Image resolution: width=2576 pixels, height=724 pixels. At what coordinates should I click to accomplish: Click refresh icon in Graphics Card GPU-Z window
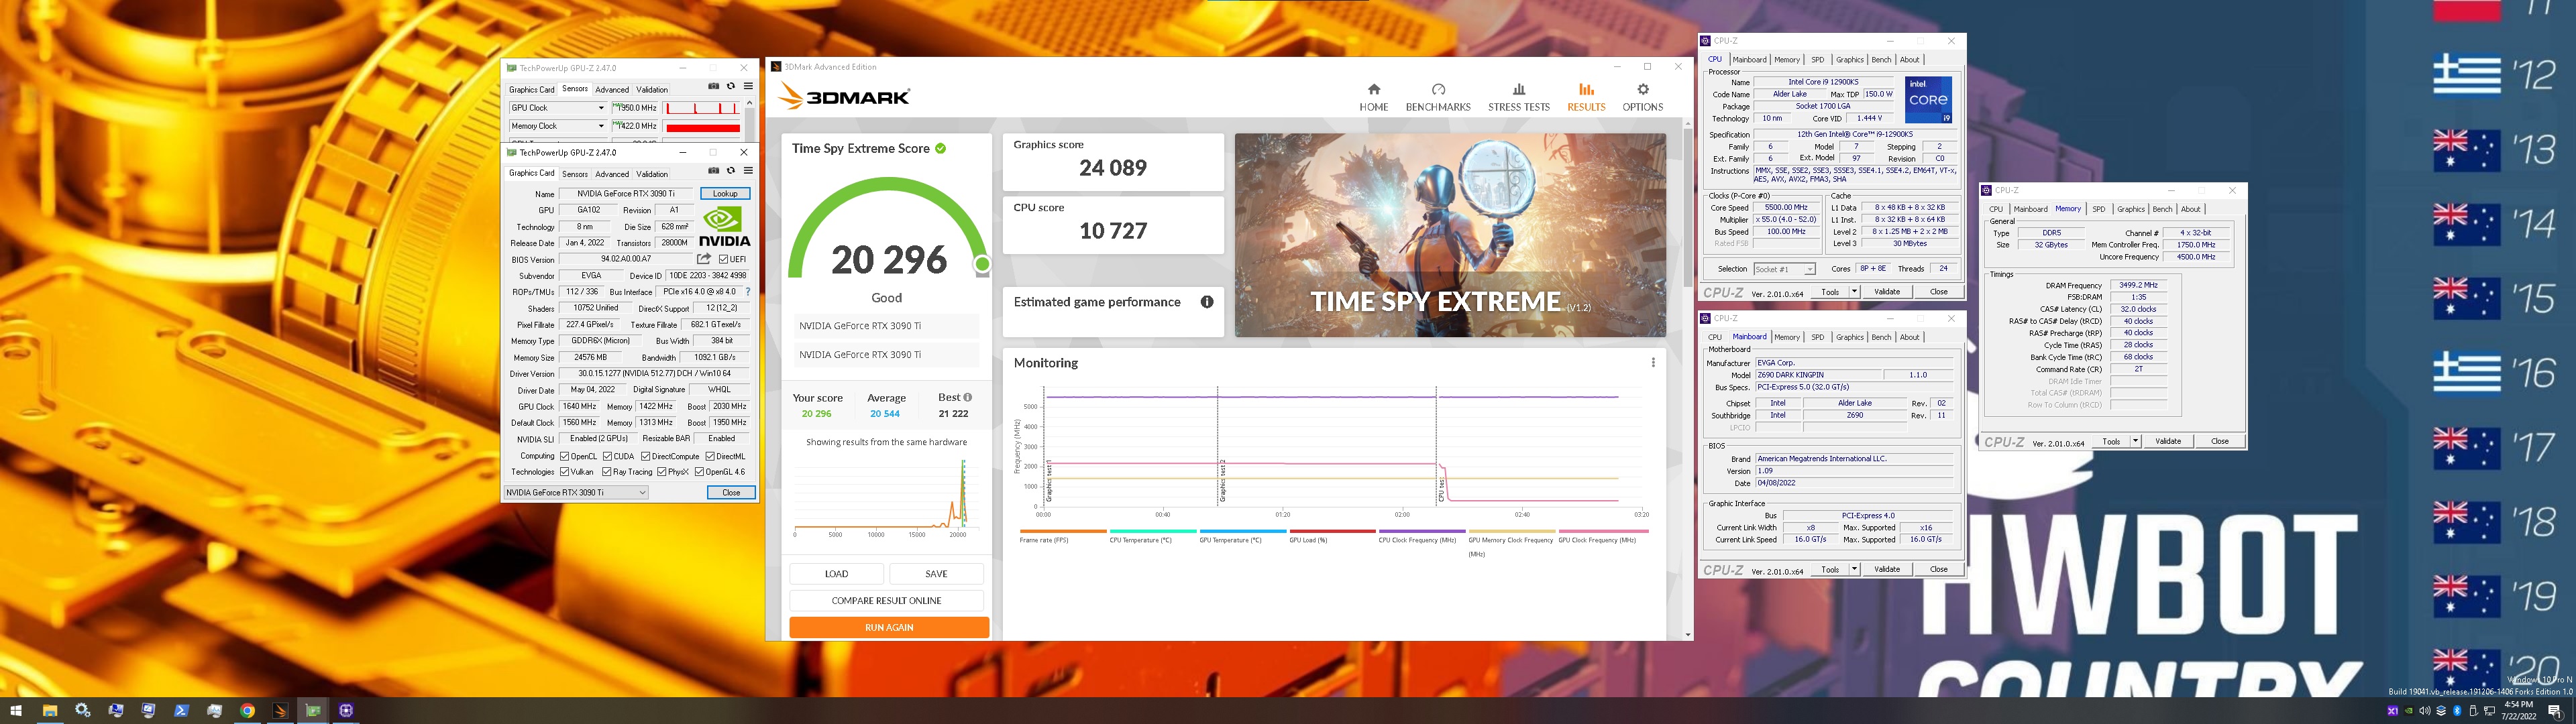click(730, 170)
